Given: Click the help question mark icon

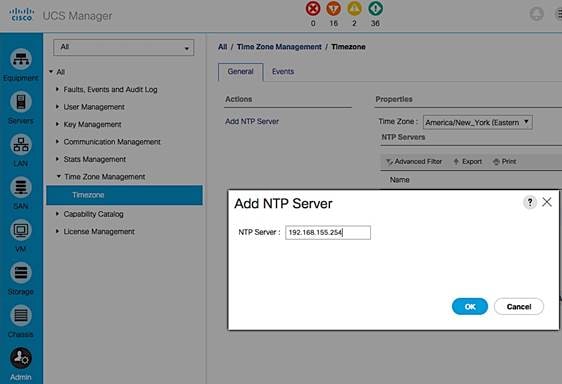Looking at the screenshot, I should pos(530,202).
